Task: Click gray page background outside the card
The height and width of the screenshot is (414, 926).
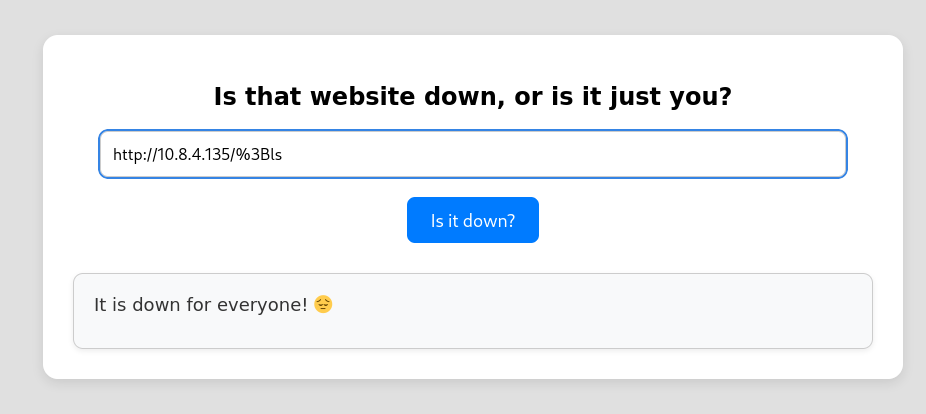Action: pos(20,200)
